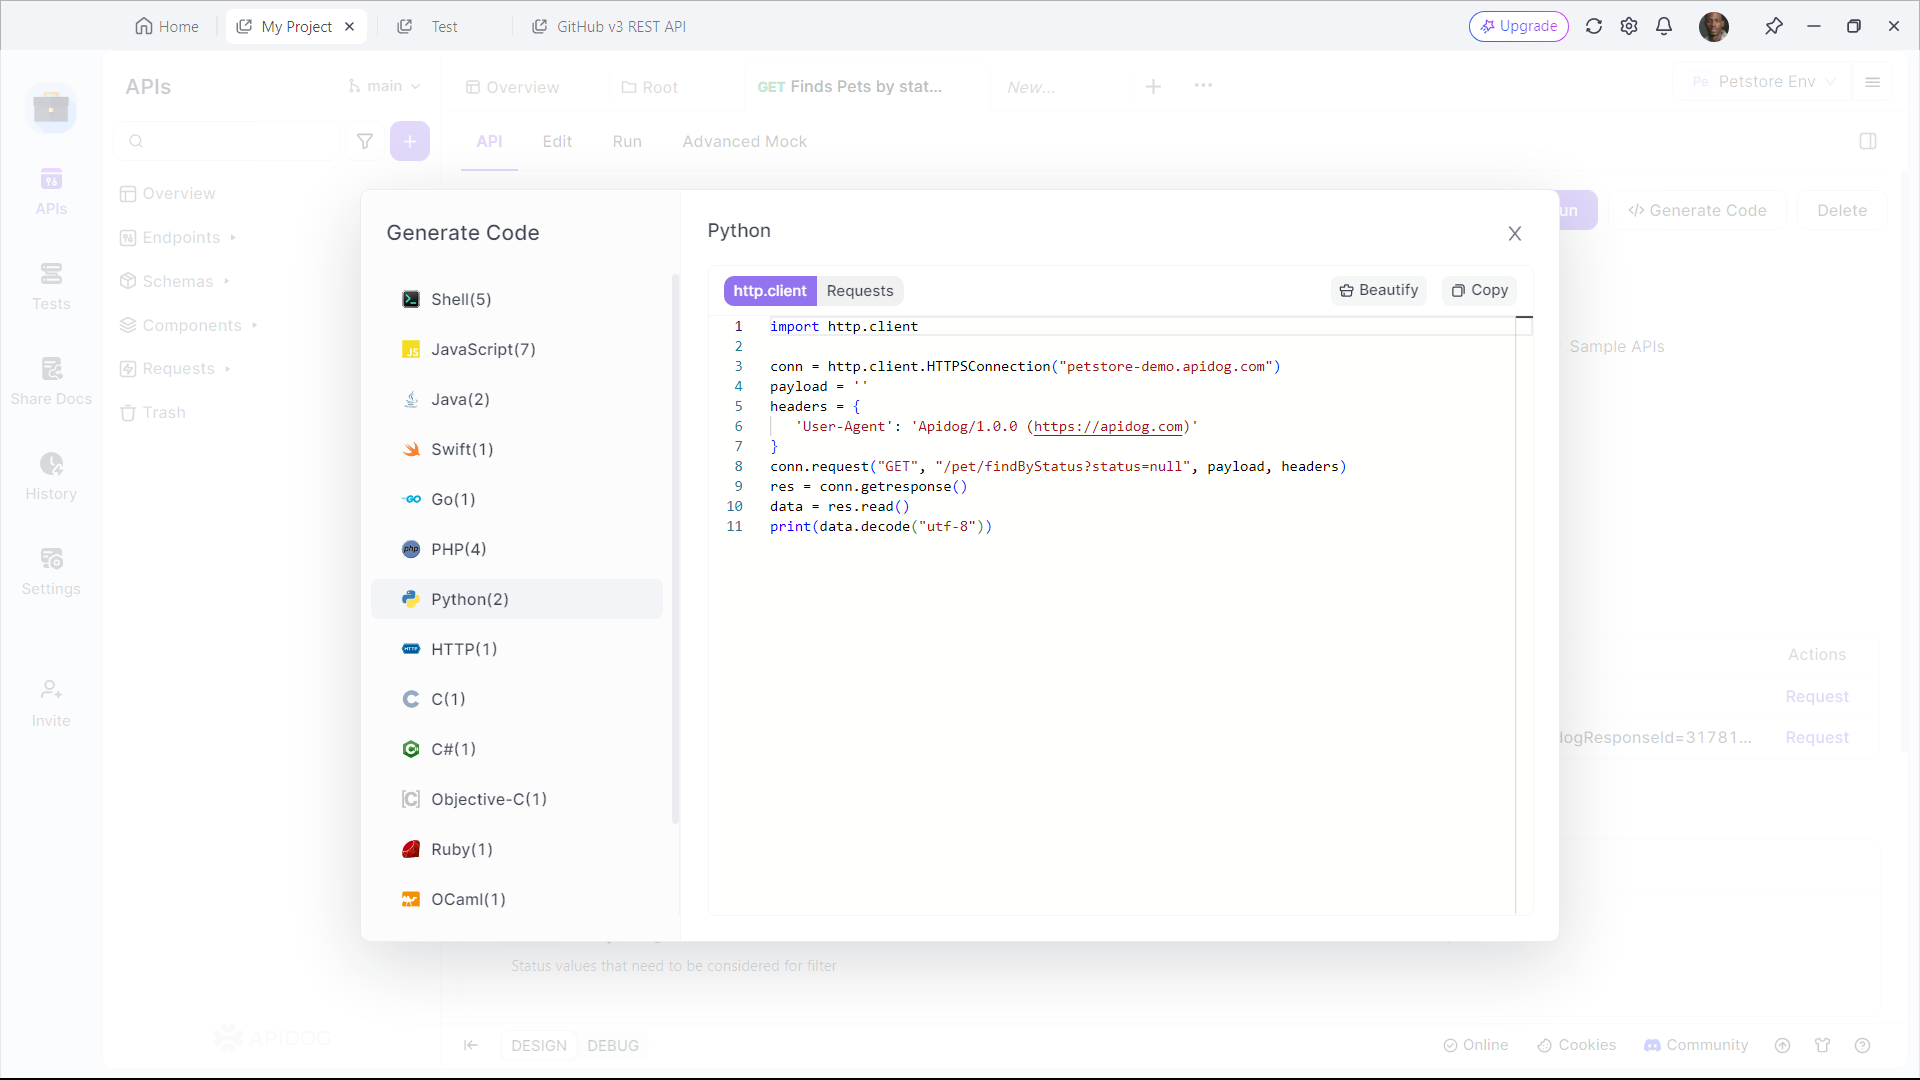This screenshot has height=1080, width=1920.
Task: Open History in sidebar
Action: click(51, 476)
